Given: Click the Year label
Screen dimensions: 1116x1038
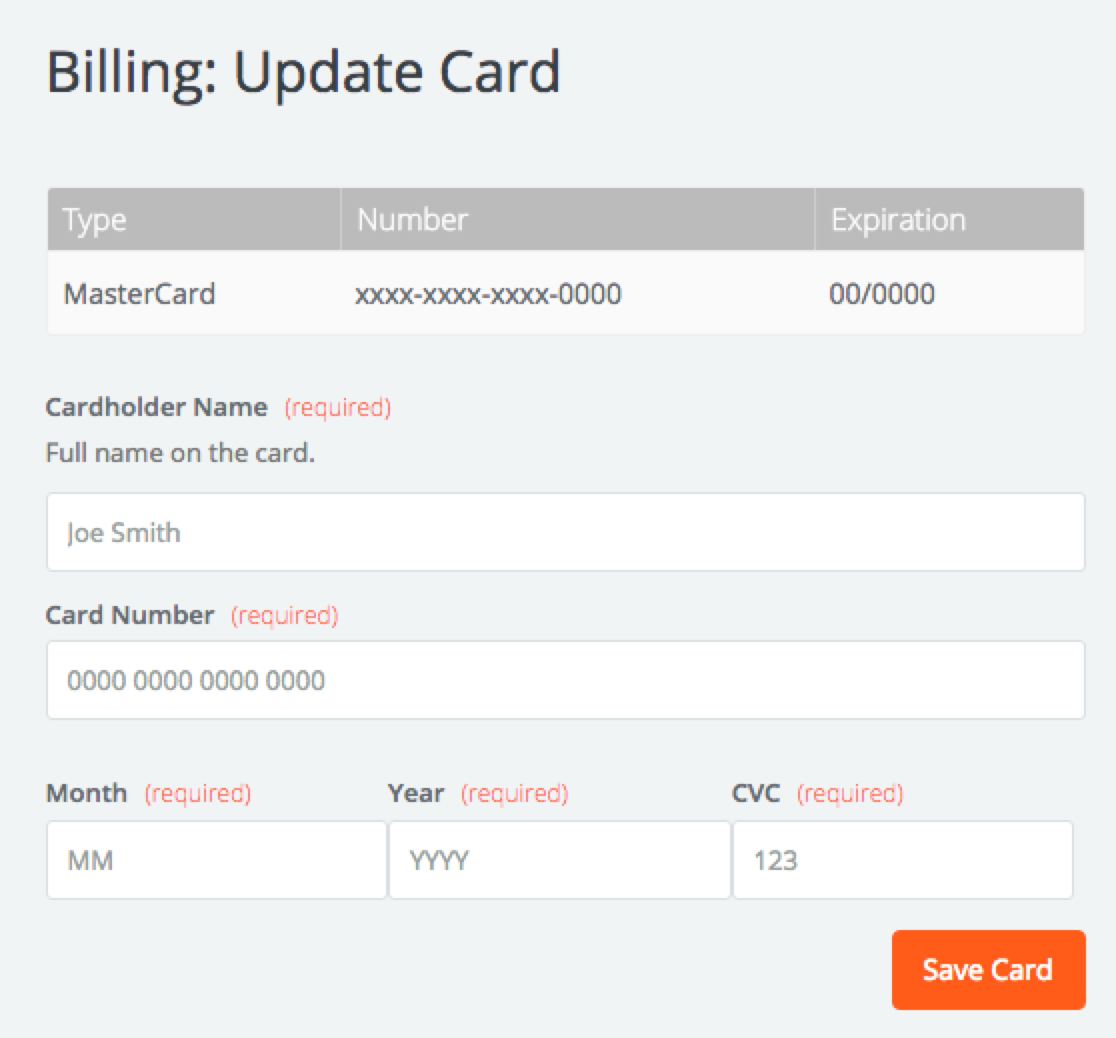Looking at the screenshot, I should (416, 792).
